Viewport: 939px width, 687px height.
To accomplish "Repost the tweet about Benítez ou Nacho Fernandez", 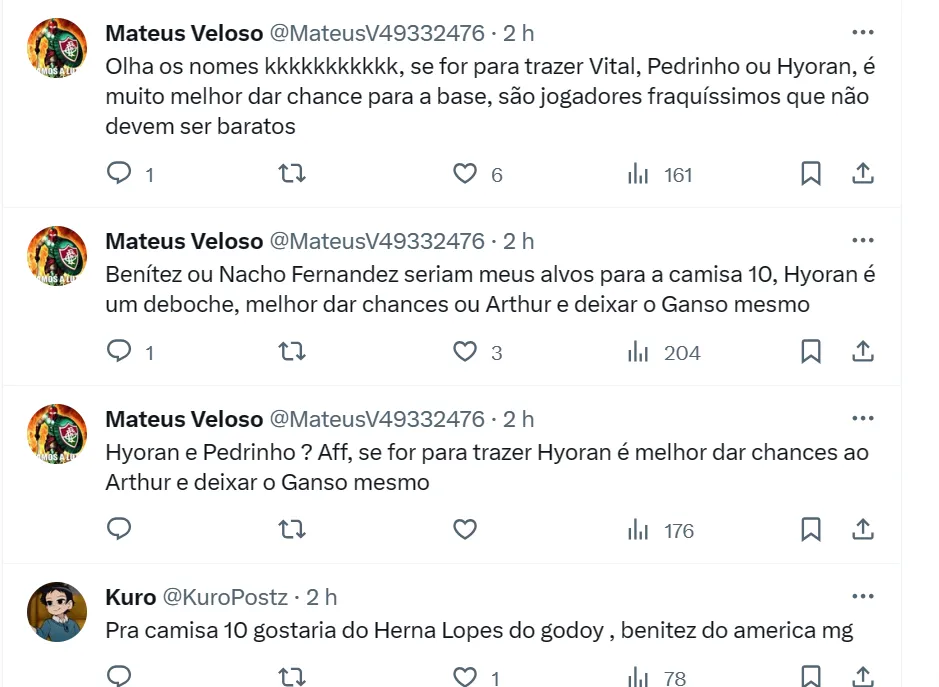I will click(x=291, y=352).
